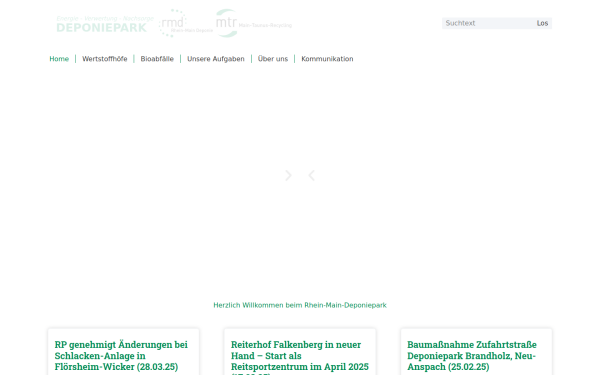Open the RP genehmigt Änderungen Schlacken-Anlage article
This screenshot has width=600, height=375.
click(121, 355)
